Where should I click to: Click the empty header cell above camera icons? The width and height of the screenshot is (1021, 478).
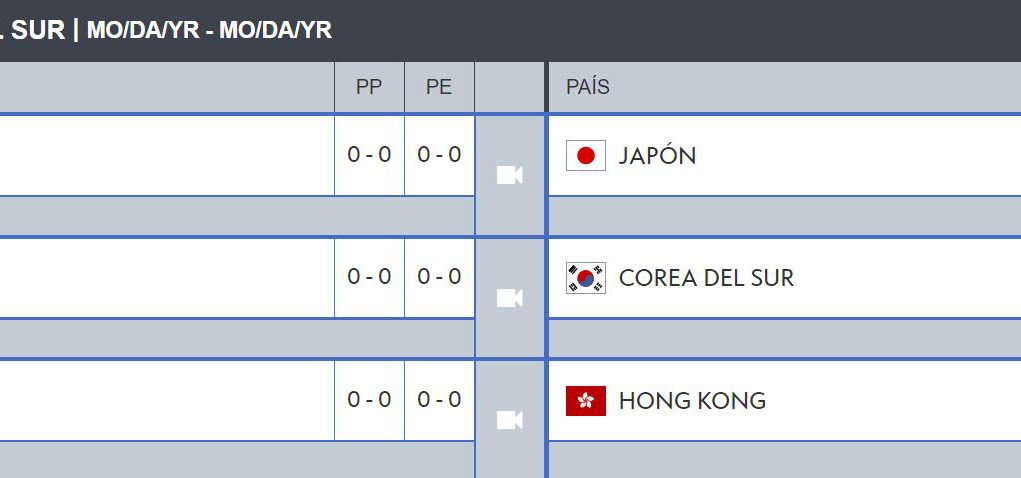pyautogui.click(x=509, y=87)
